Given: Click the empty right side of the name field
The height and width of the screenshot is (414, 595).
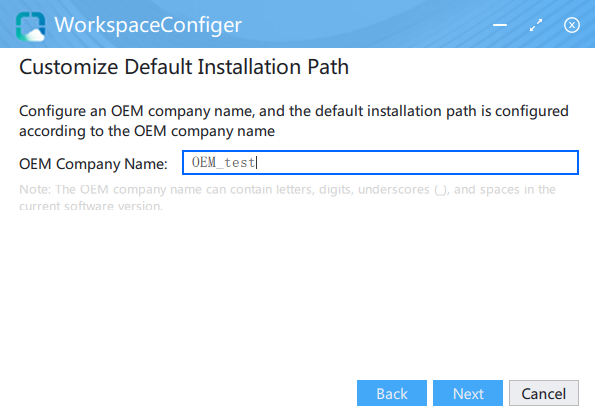Looking at the screenshot, I should tap(417, 162).
